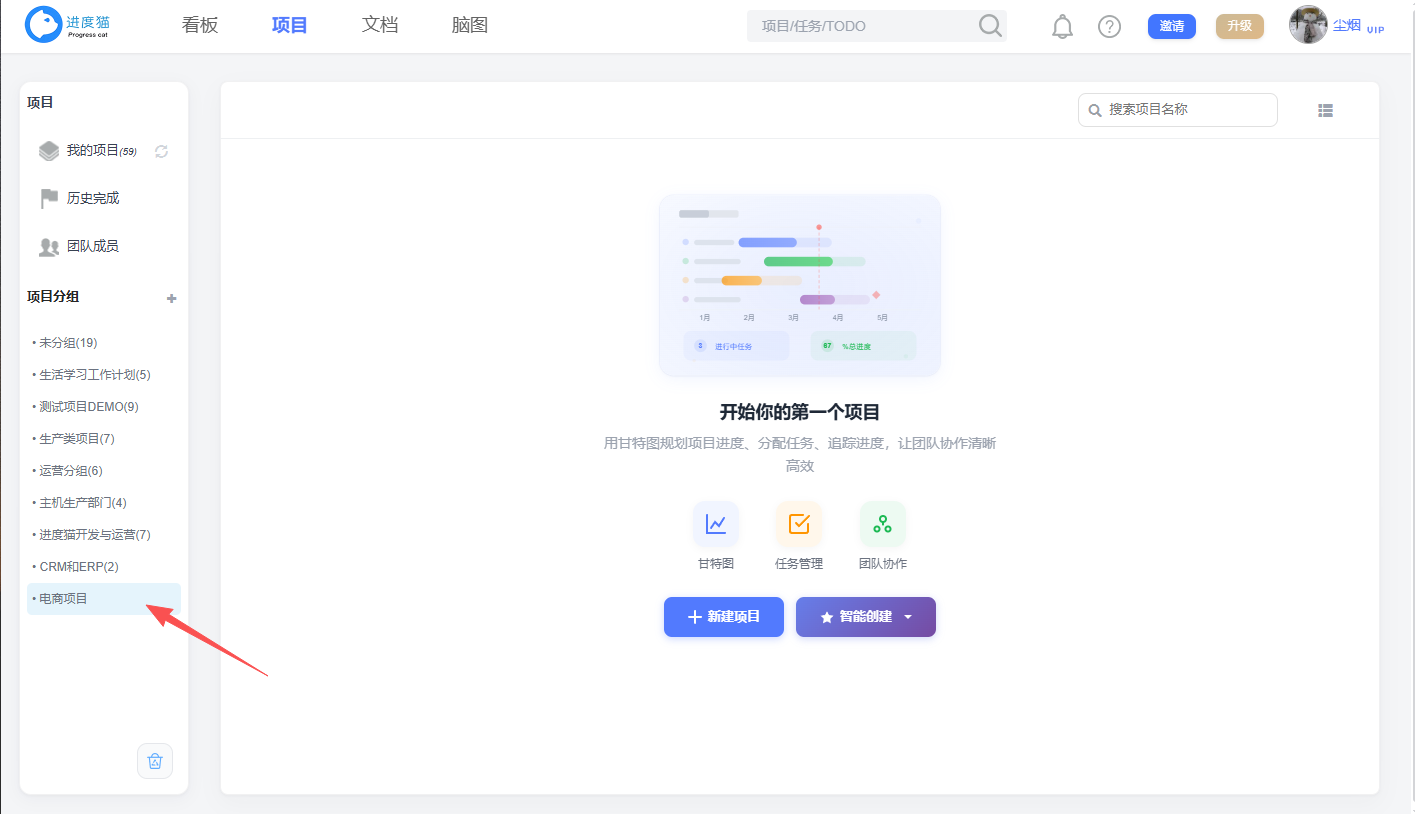Go to the 文档 tab
Image resolution: width=1415 pixels, height=814 pixels.
coord(380,26)
